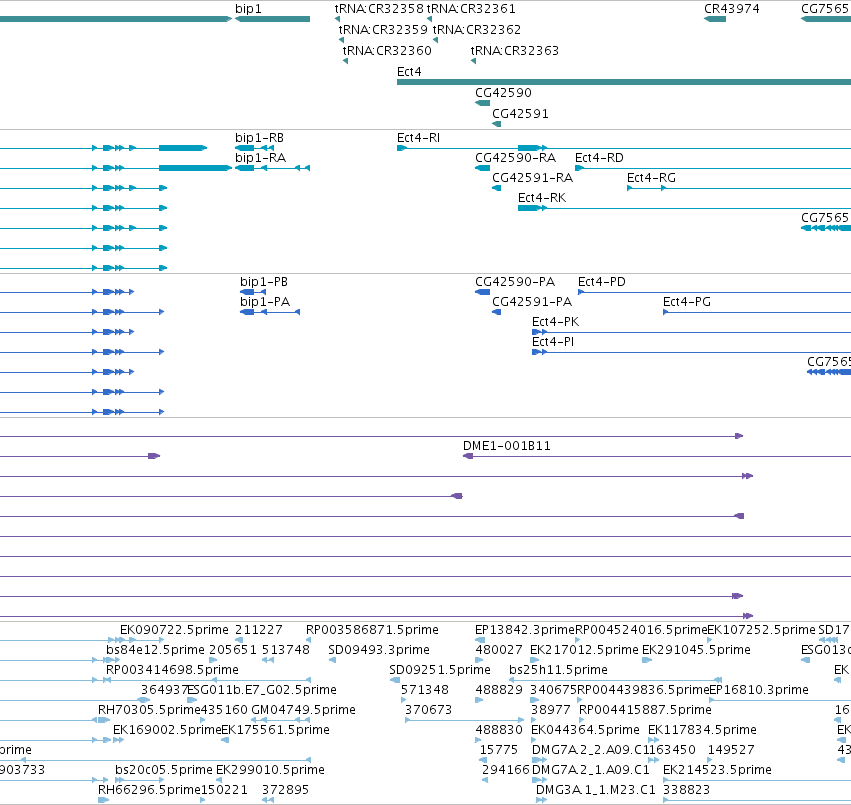Image resolution: width=851 pixels, height=805 pixels.
Task: Click the EK214523.5prime EST label
Action: coord(717,770)
